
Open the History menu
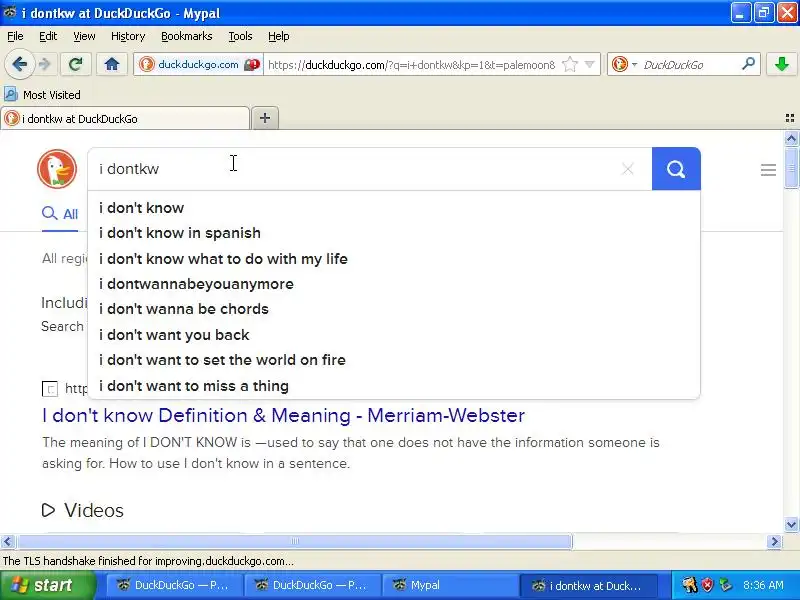[x=128, y=36]
